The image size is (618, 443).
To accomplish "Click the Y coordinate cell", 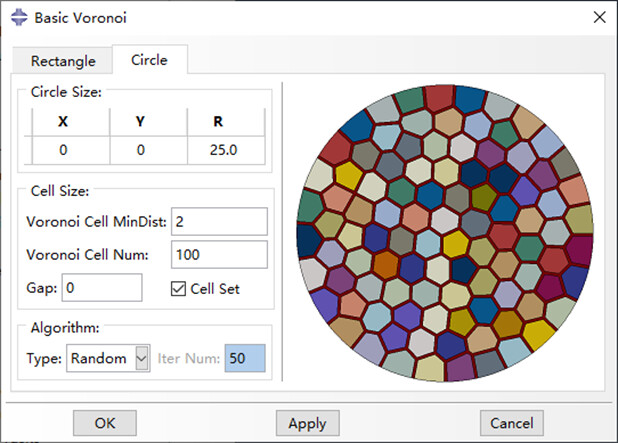I will coord(149,150).
